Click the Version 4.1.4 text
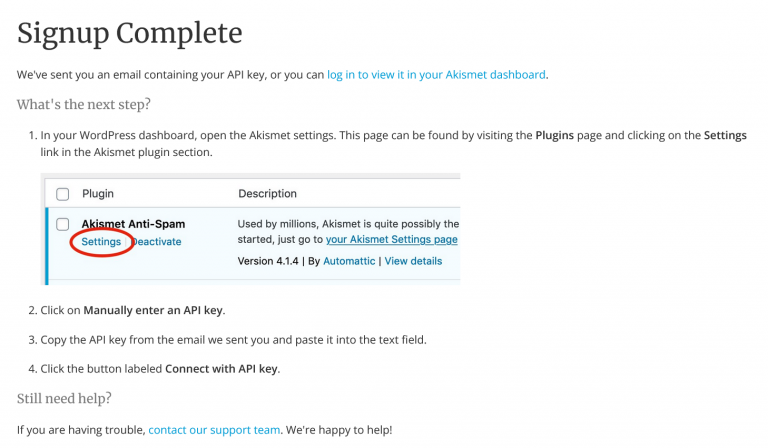This screenshot has height=448, width=768. coord(268,261)
